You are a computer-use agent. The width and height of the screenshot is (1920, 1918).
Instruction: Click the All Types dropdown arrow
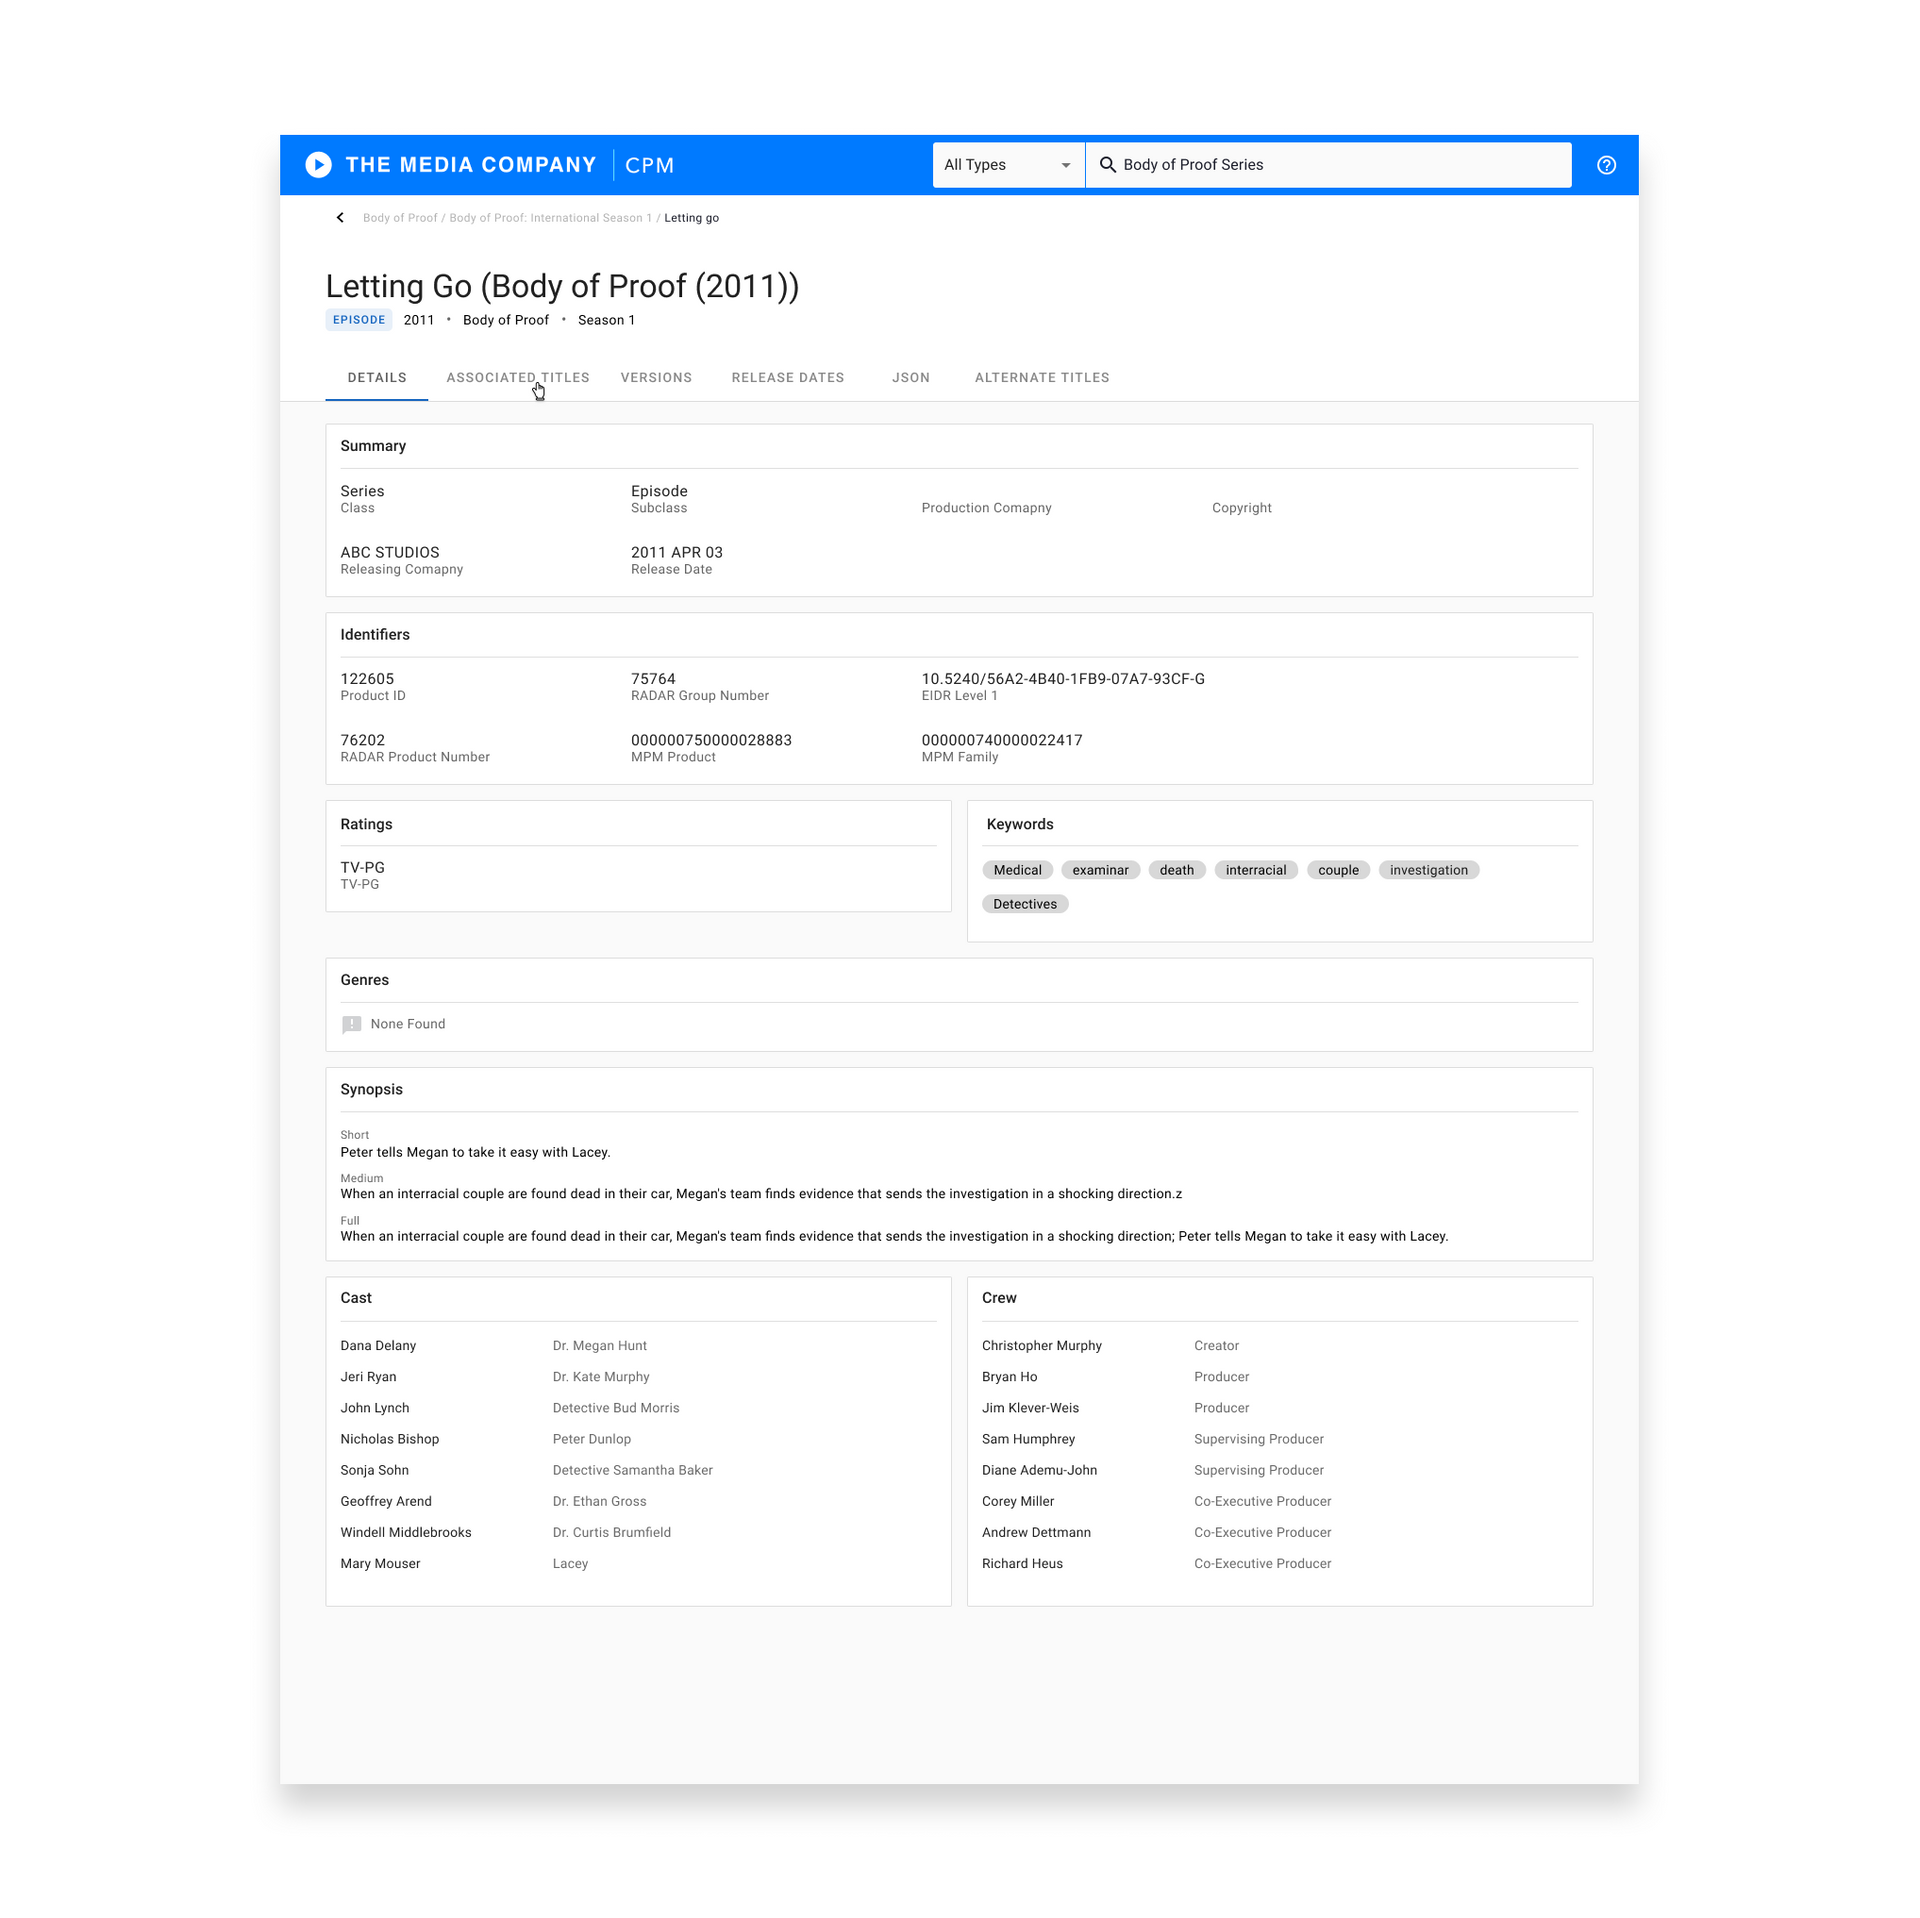pyautogui.click(x=1065, y=166)
